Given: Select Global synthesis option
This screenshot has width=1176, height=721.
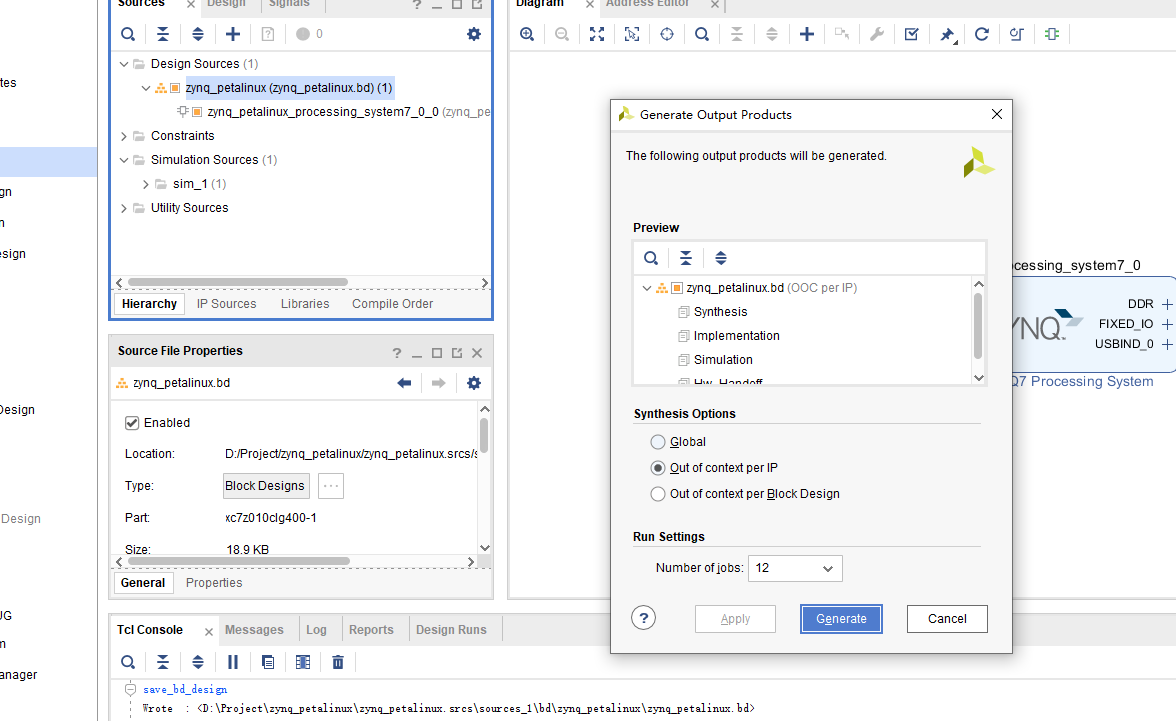Looking at the screenshot, I should pos(658,442).
